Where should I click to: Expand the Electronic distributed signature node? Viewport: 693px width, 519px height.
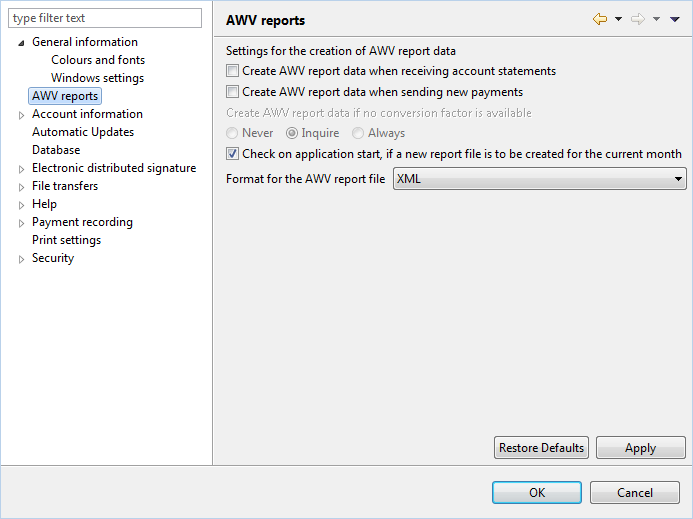pyautogui.click(x=21, y=169)
